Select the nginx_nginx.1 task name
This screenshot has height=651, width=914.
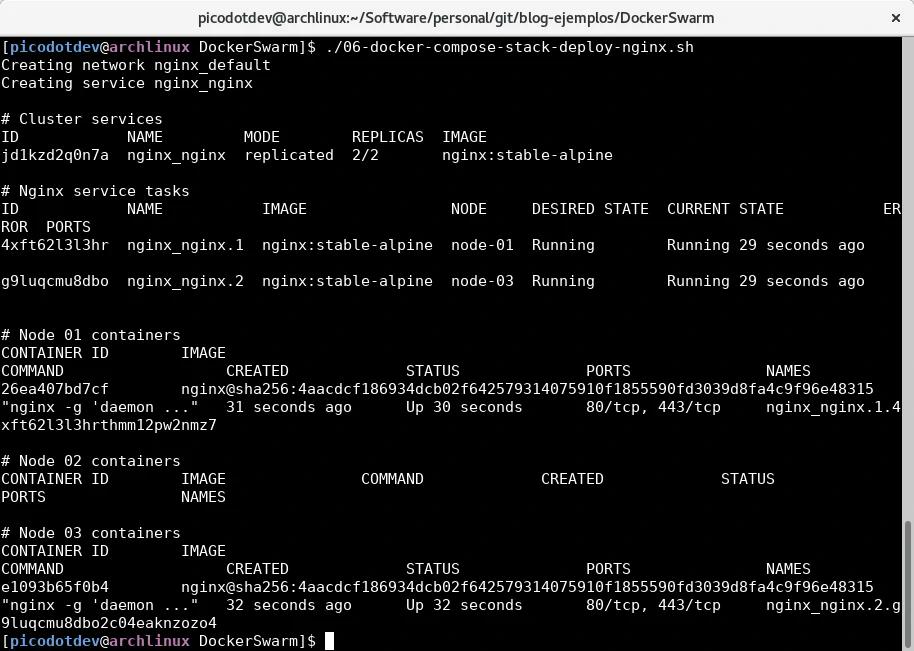click(185, 245)
